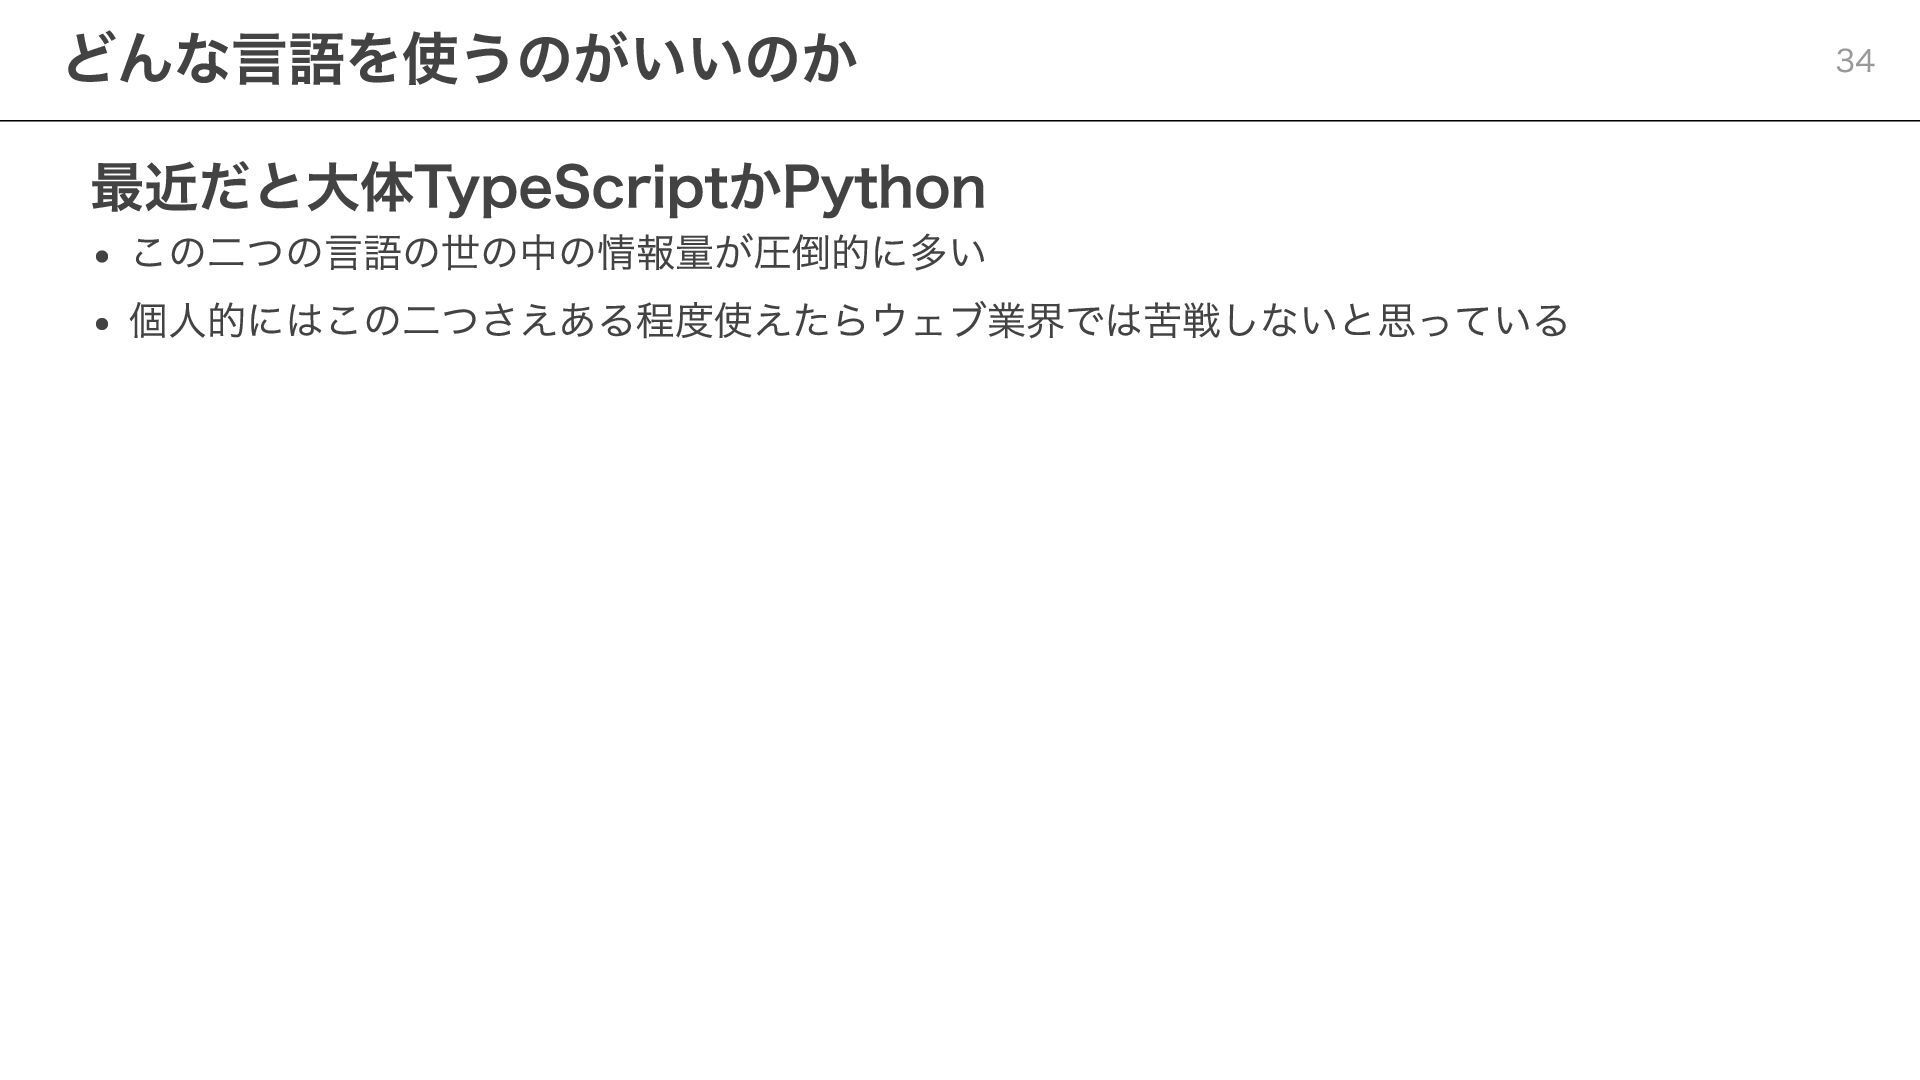
Task: Click the word TypeScript in heading
Action: tap(568, 187)
